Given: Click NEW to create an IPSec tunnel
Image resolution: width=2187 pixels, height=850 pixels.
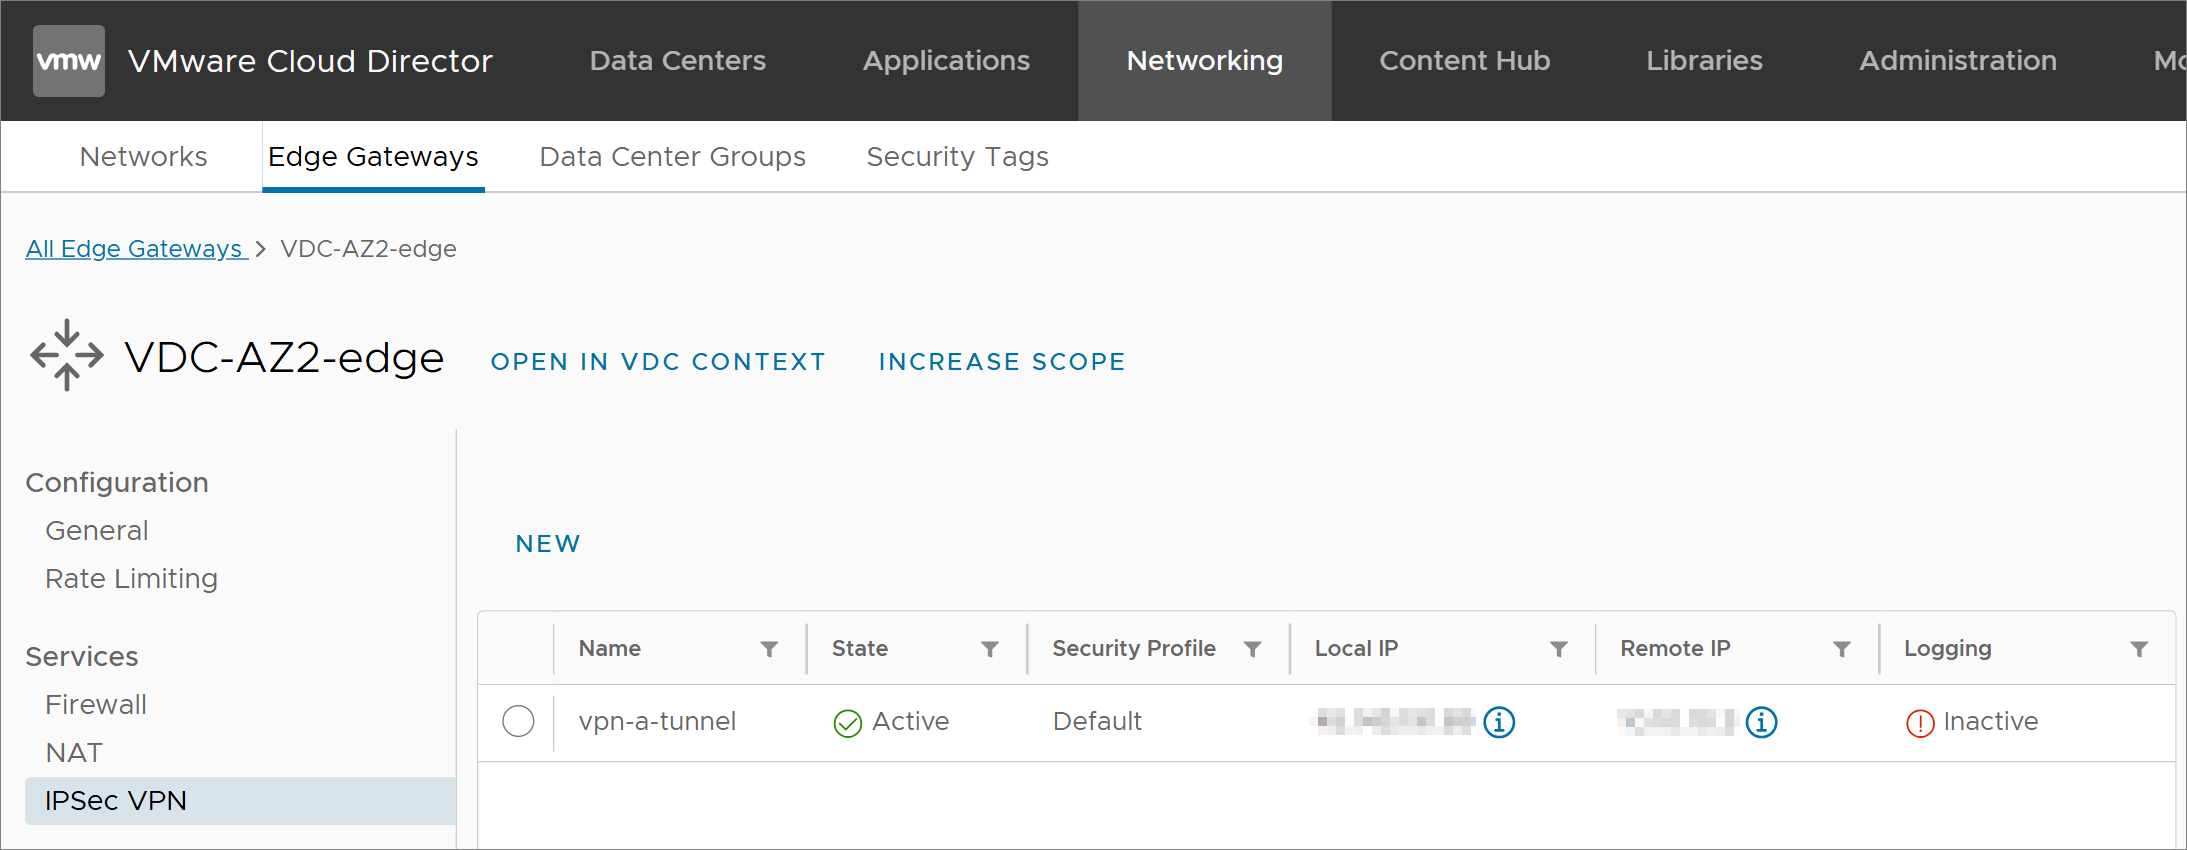Looking at the screenshot, I should pos(548,544).
